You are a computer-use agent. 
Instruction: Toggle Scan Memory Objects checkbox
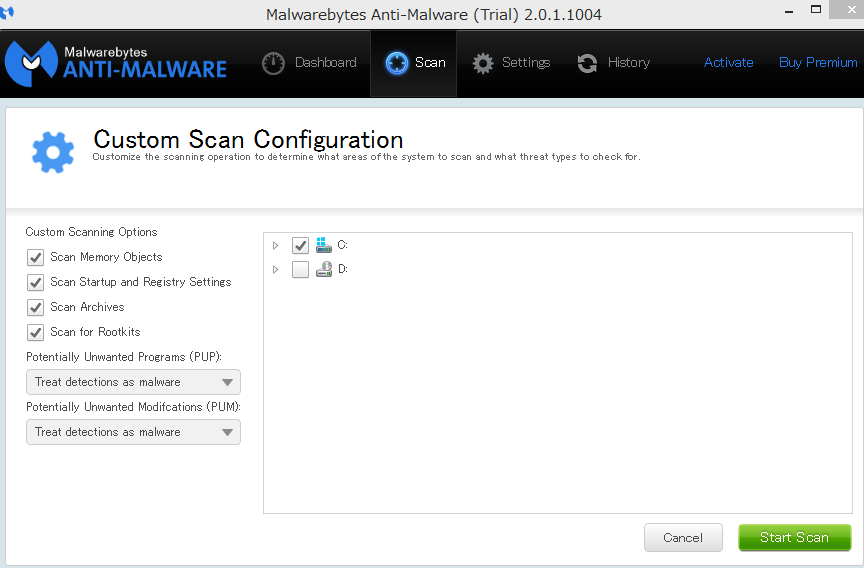coord(35,257)
